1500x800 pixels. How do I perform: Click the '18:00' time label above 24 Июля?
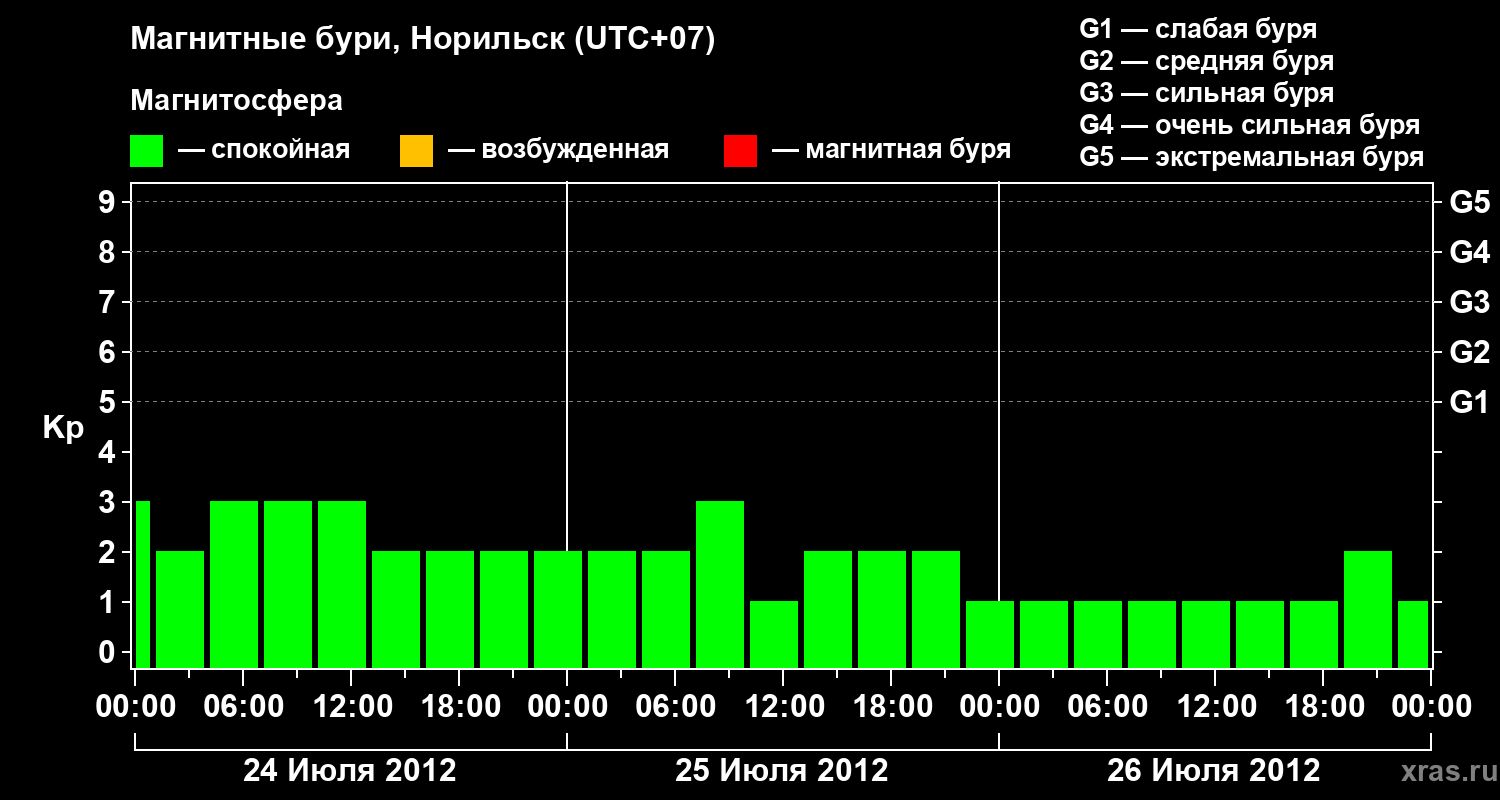(459, 707)
